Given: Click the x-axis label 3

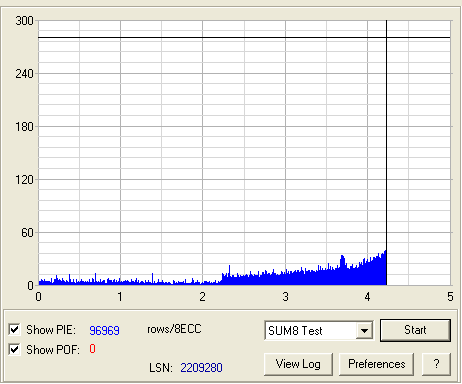Looking at the screenshot, I should point(285,297).
